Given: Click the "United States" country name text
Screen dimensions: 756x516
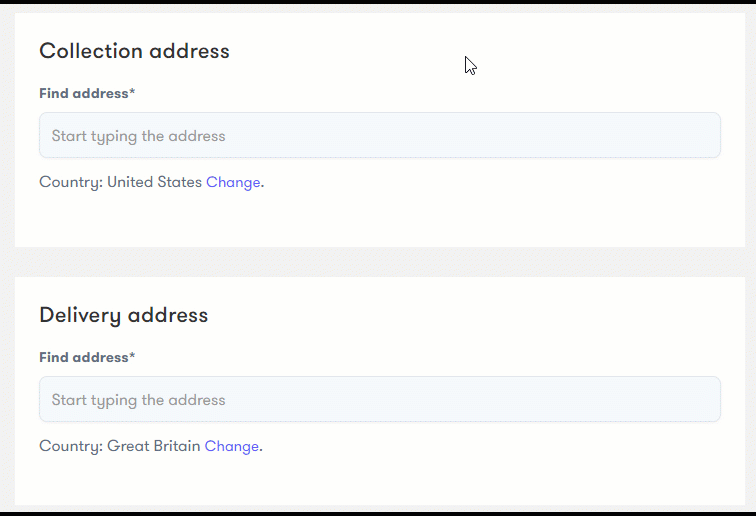Looking at the screenshot, I should point(154,182).
